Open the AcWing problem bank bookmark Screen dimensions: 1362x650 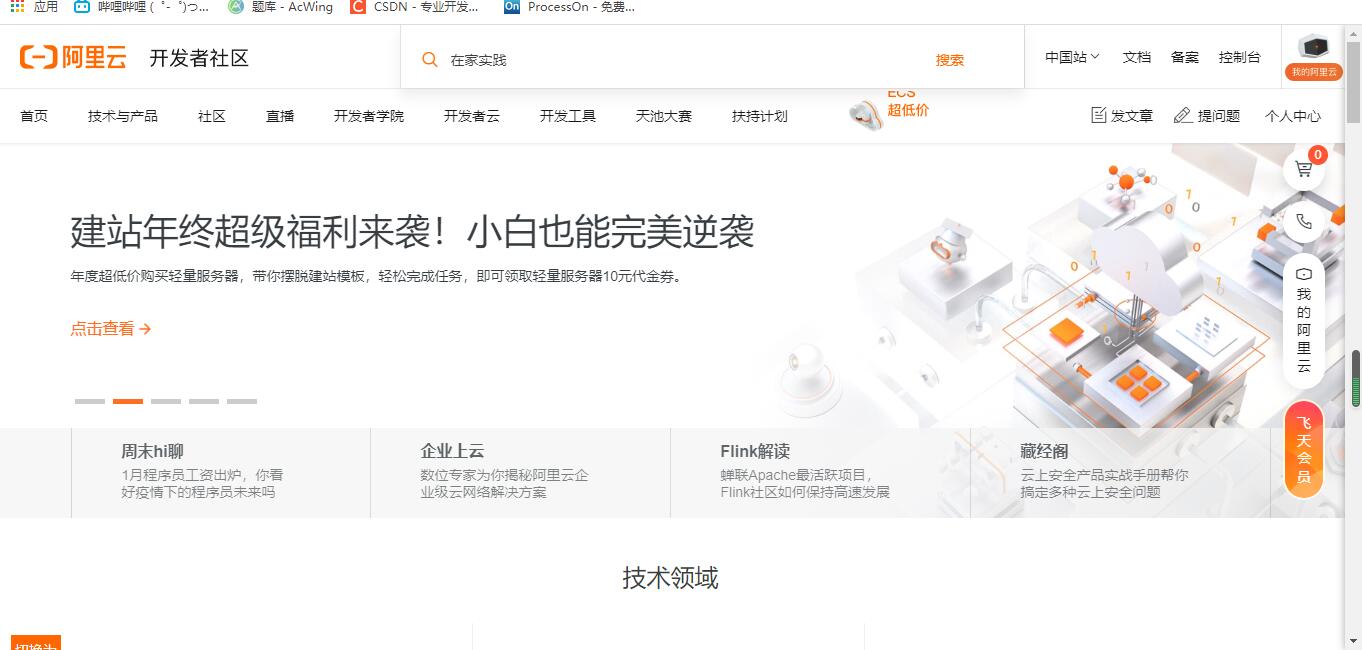(280, 6)
